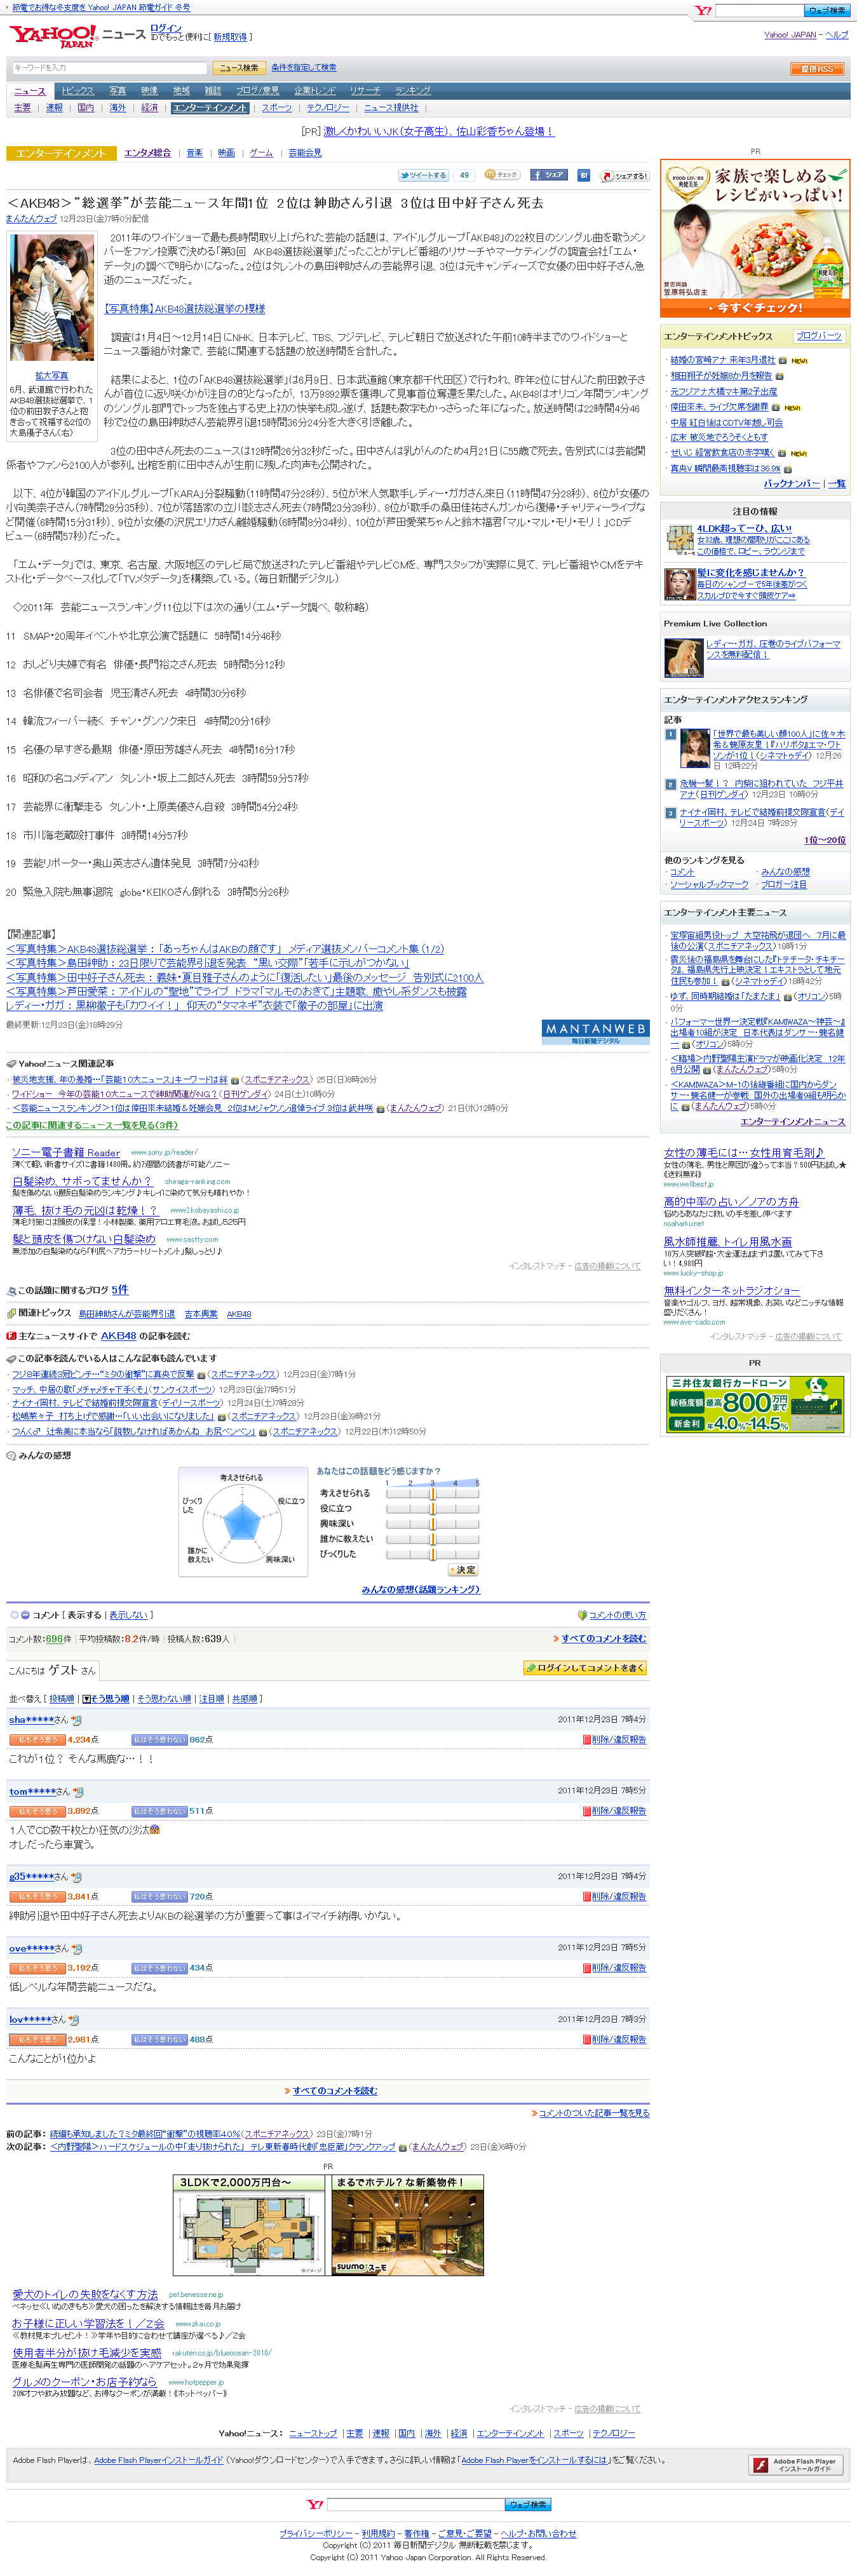Click the Facebook シェア button
The height and width of the screenshot is (2576, 857).
pos(549,175)
